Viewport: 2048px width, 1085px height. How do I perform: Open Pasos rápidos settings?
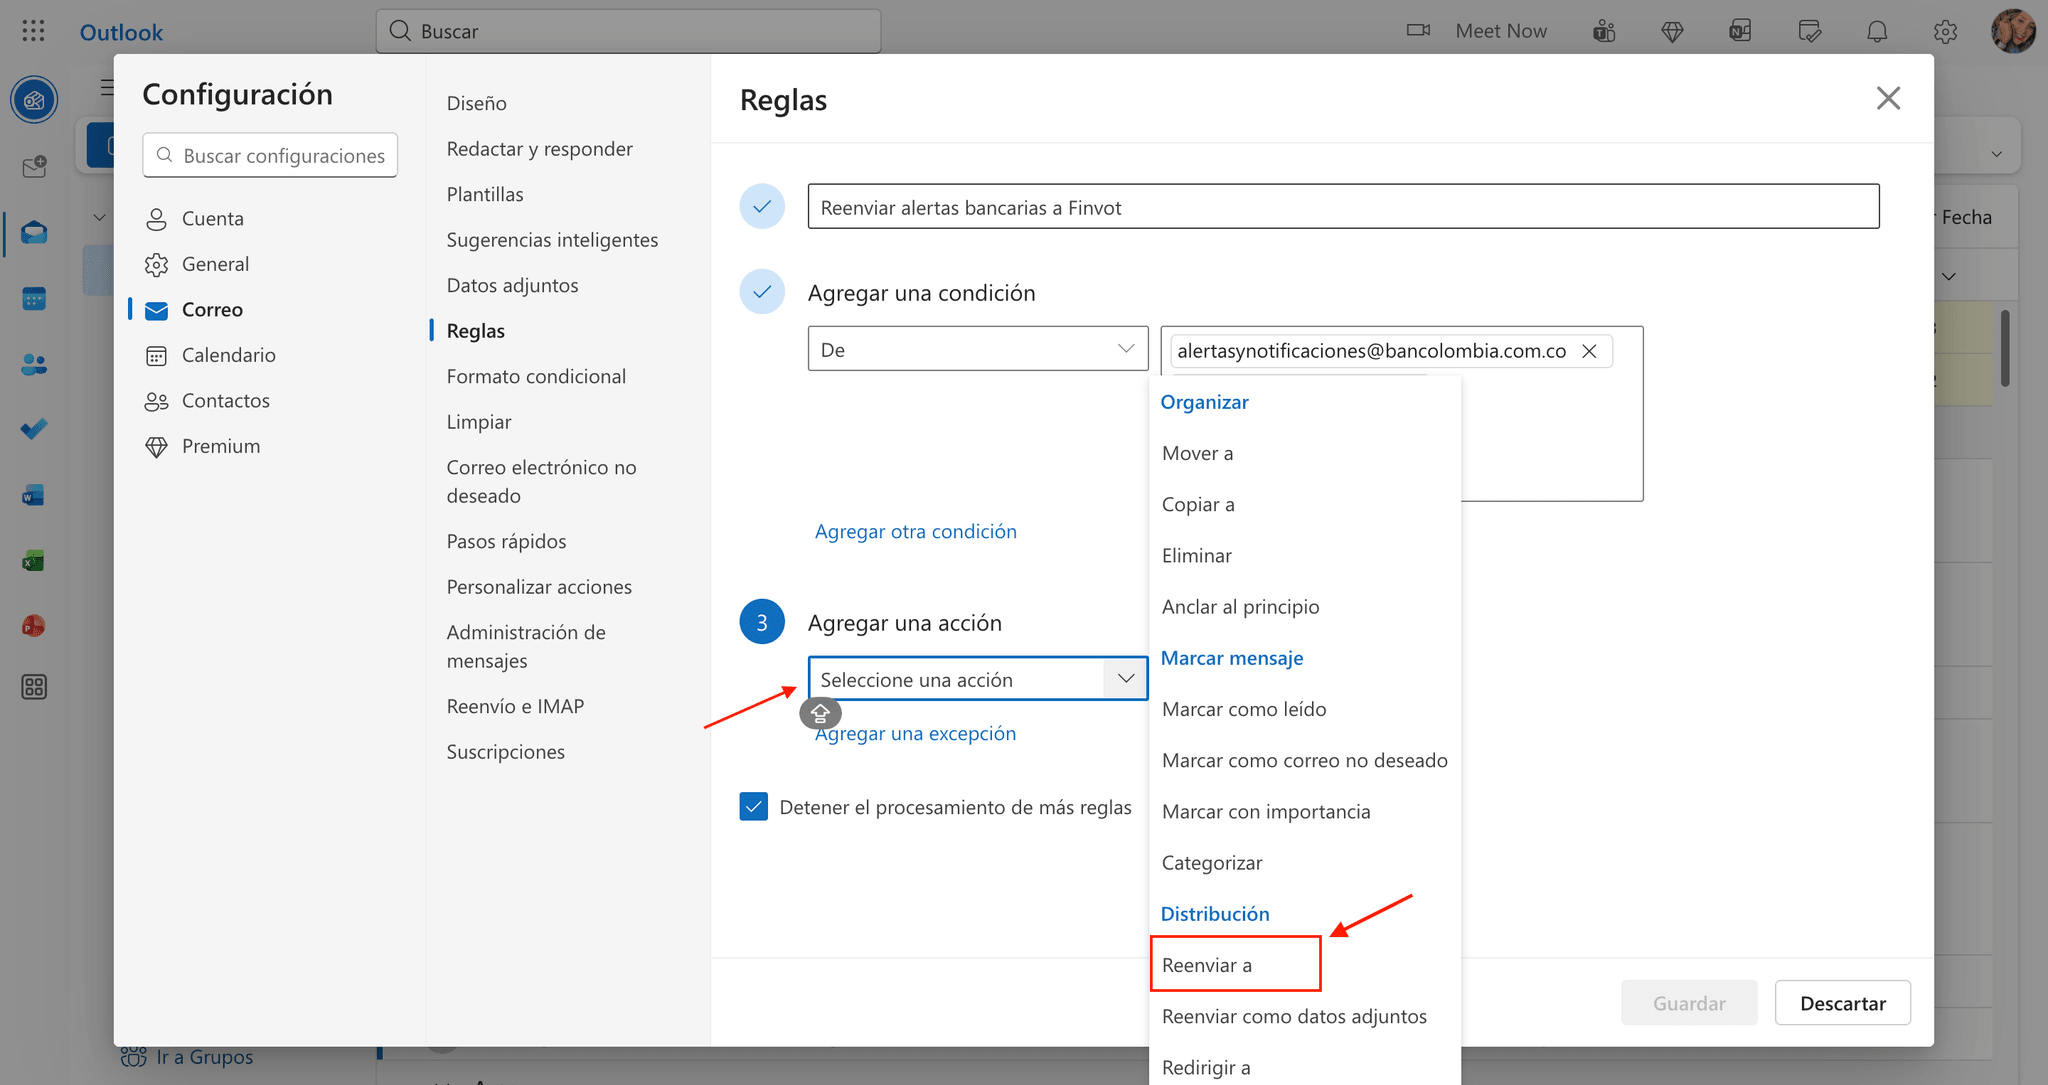(x=506, y=541)
